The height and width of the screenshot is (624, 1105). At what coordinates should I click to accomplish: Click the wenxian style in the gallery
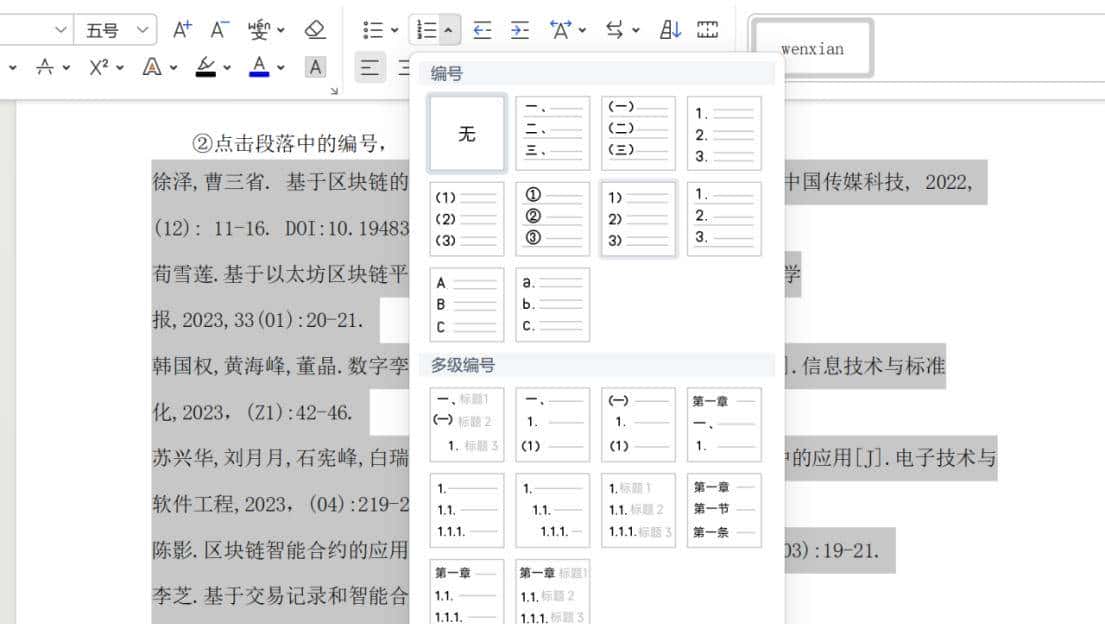point(812,48)
